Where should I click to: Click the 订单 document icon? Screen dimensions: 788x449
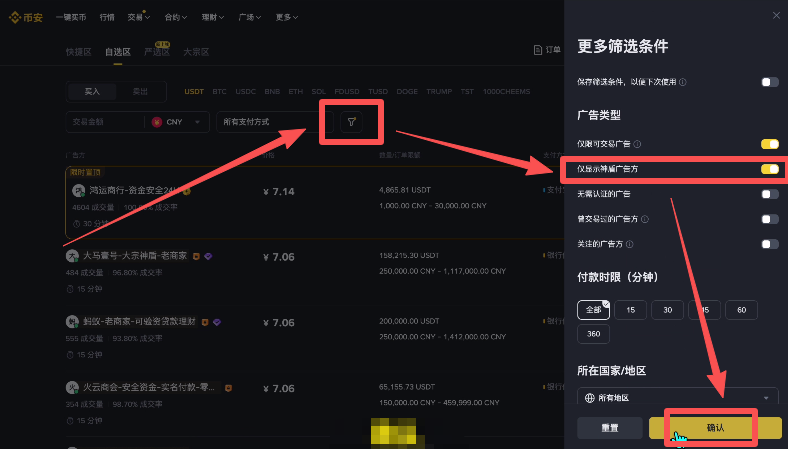coord(539,50)
